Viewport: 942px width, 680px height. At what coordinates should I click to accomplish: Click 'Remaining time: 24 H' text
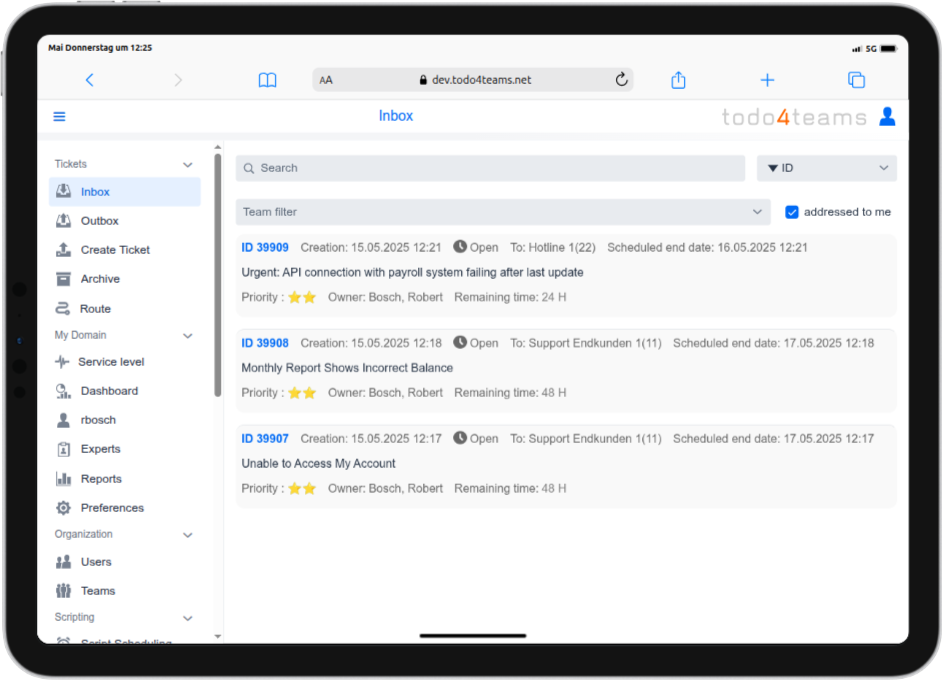pos(510,297)
